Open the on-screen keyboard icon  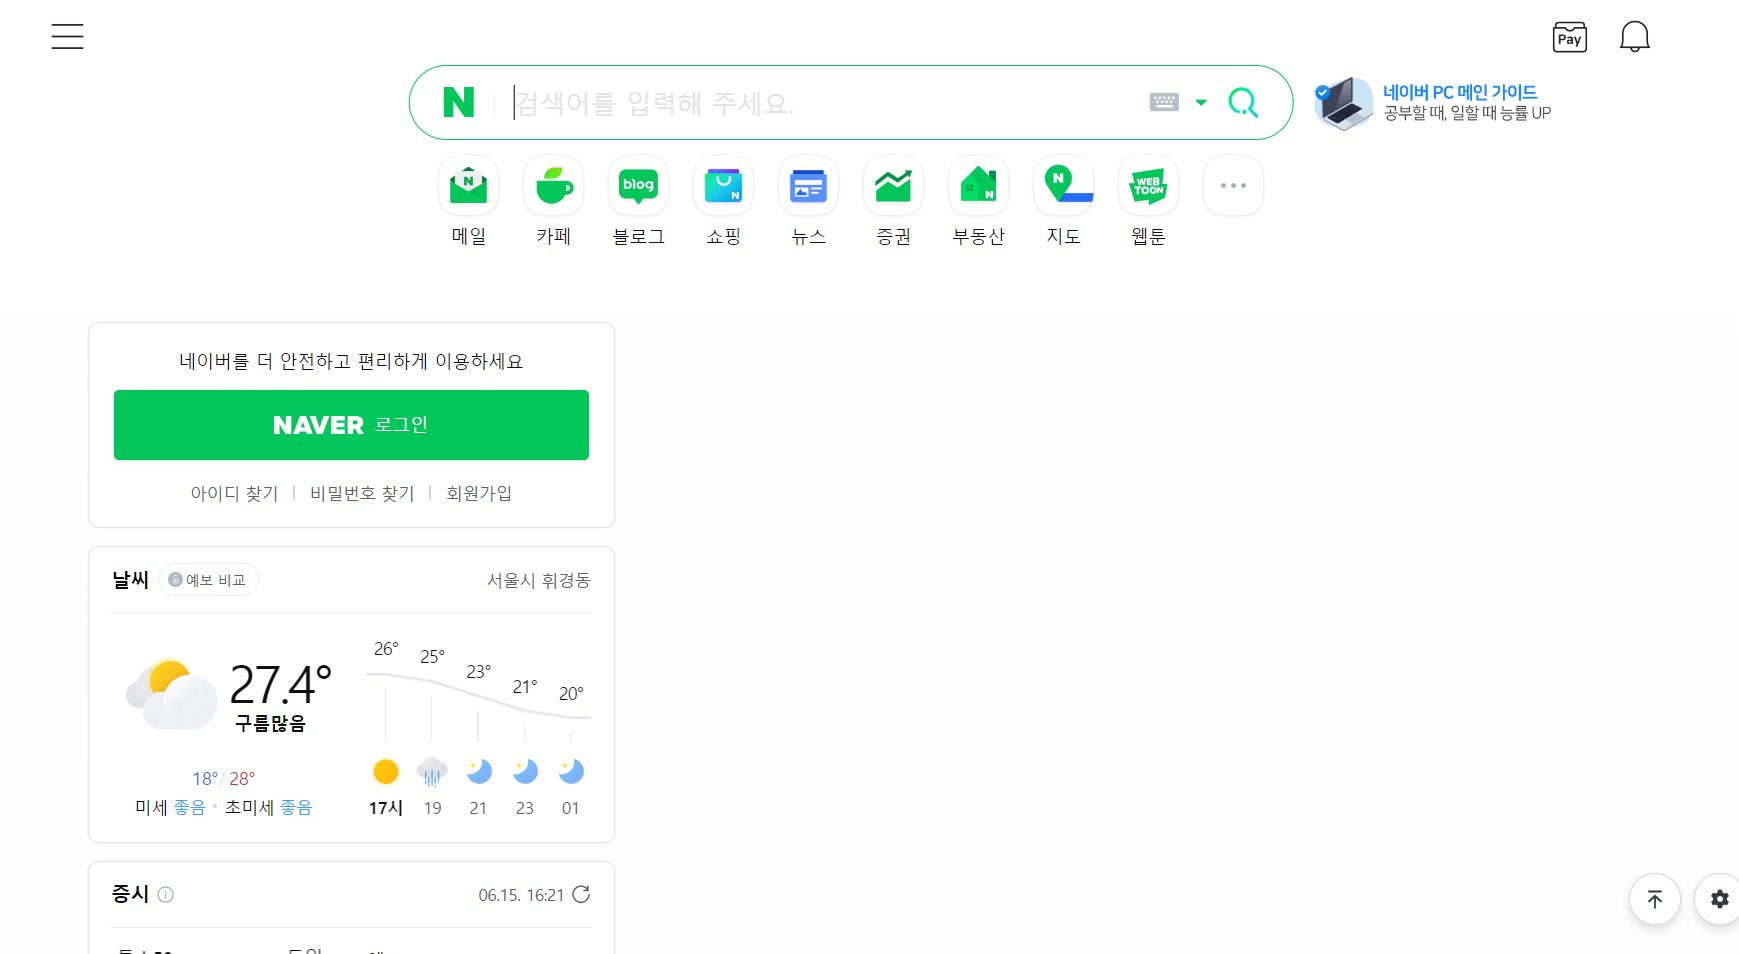(1164, 102)
